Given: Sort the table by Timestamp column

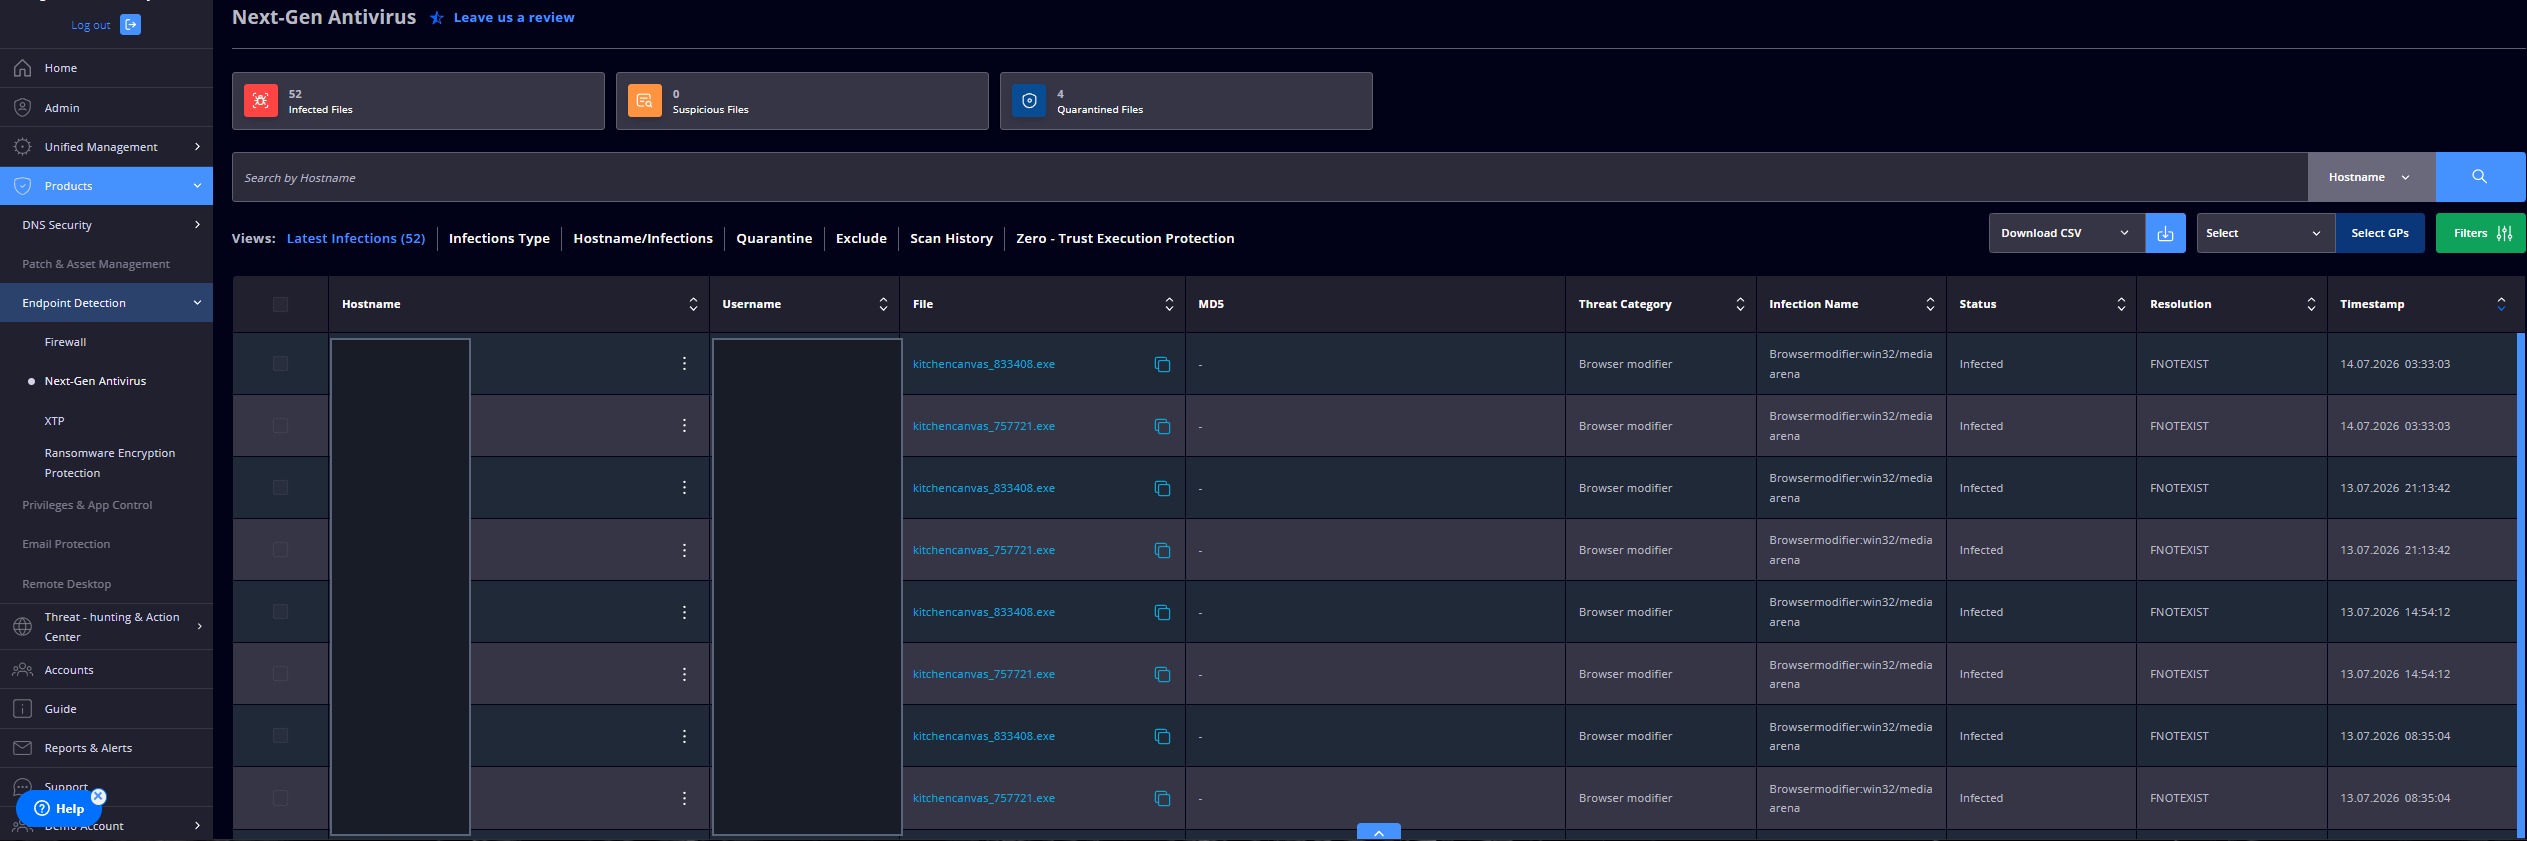Looking at the screenshot, I should tap(2501, 304).
